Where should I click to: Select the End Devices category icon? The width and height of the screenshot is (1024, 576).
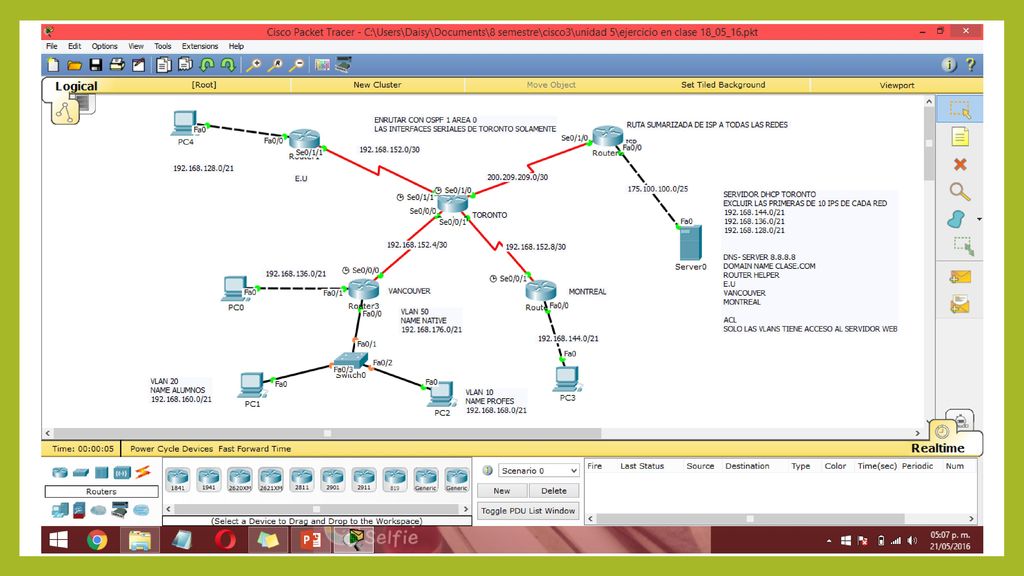pos(60,510)
